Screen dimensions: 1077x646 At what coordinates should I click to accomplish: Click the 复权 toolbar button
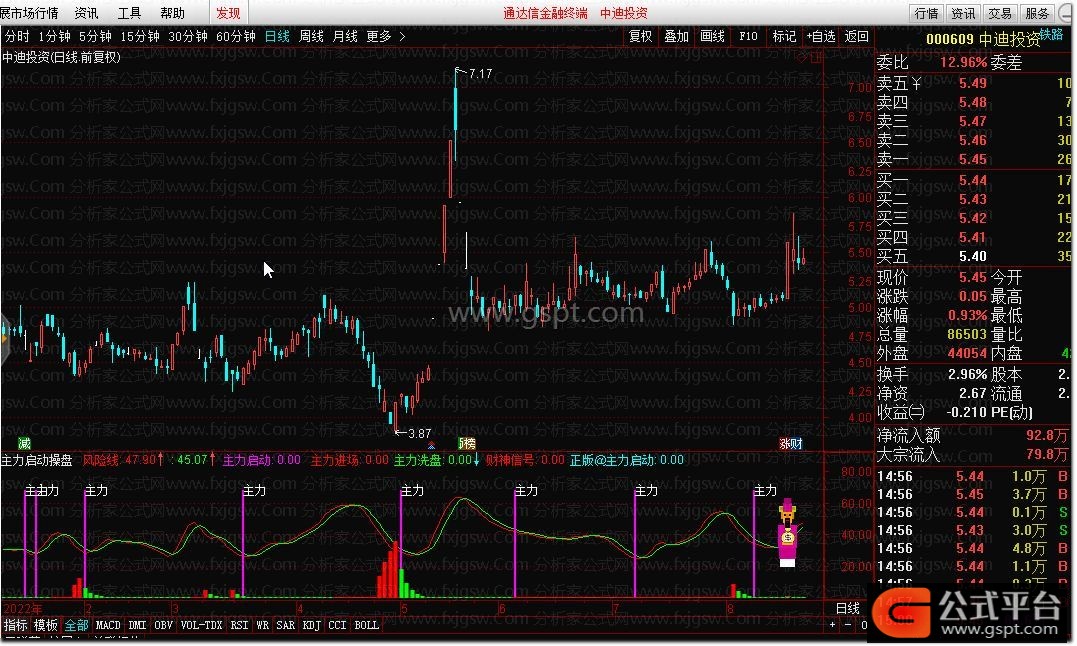pos(640,36)
